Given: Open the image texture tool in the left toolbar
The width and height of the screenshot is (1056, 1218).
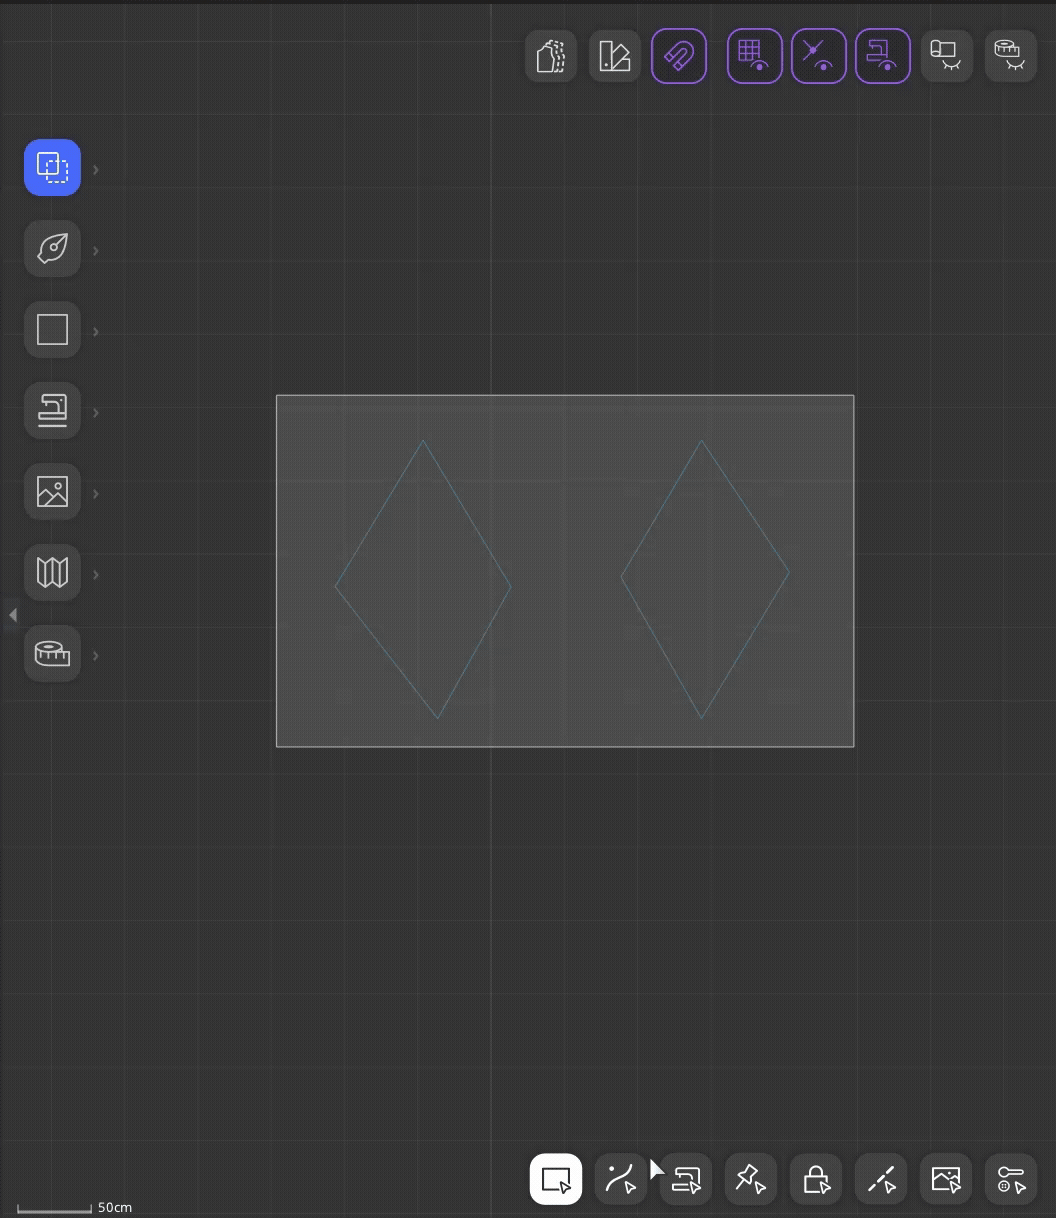Looking at the screenshot, I should (52, 491).
